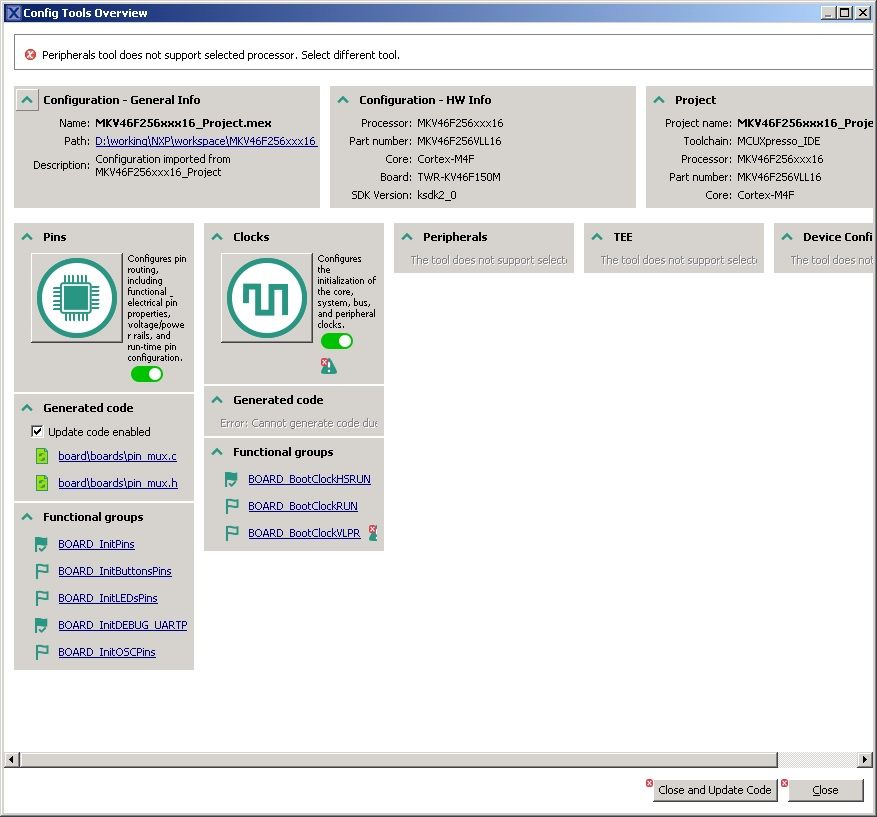Open board\boards\pin_mux.c link

[117, 456]
